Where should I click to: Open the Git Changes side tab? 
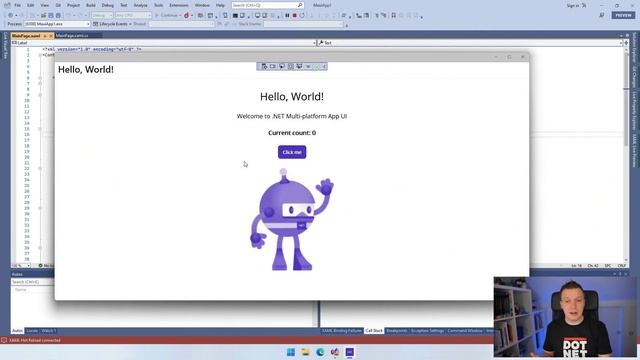coord(634,77)
